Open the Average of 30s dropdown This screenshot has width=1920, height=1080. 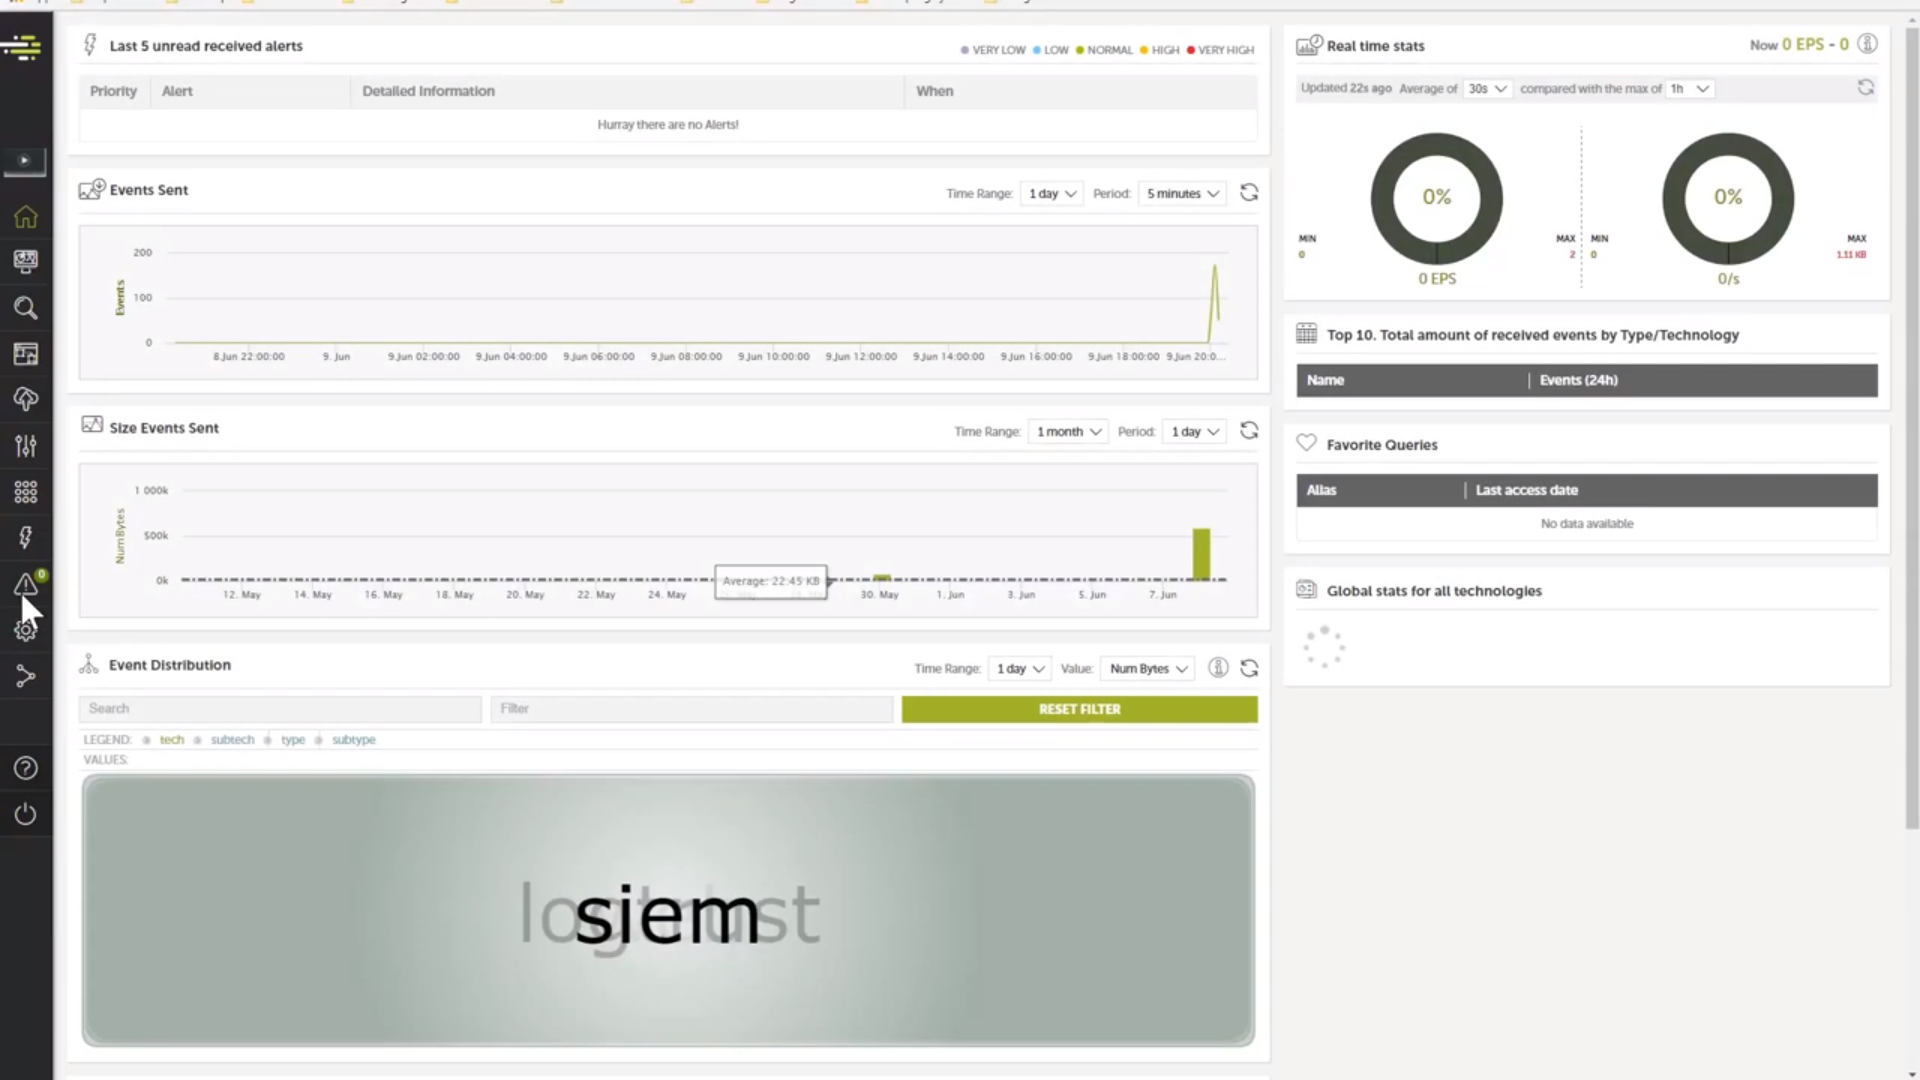[x=1486, y=89]
